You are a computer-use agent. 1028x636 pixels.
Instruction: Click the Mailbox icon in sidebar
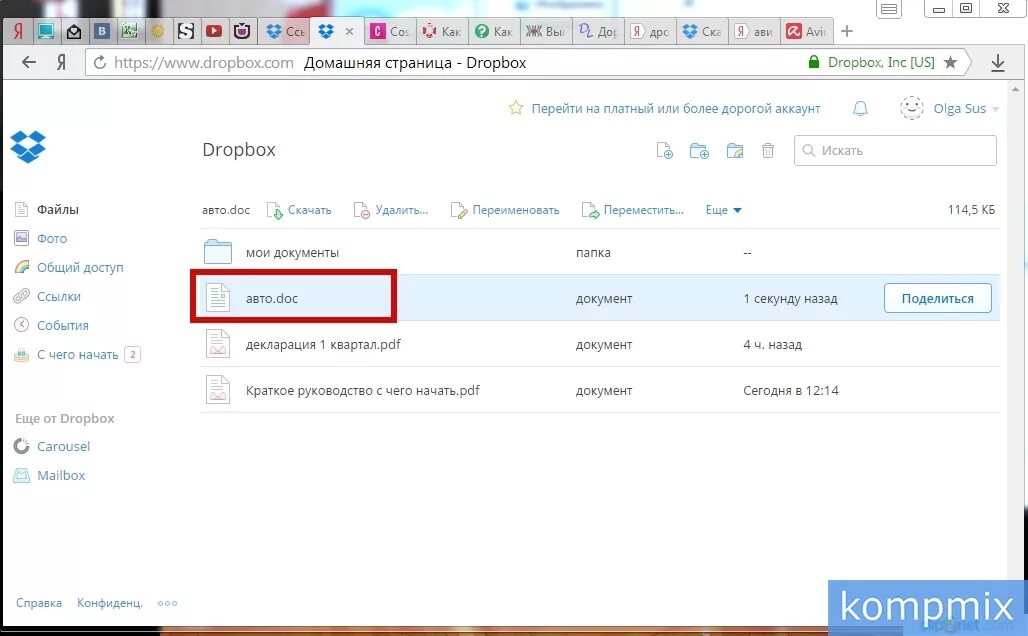tap(22, 475)
